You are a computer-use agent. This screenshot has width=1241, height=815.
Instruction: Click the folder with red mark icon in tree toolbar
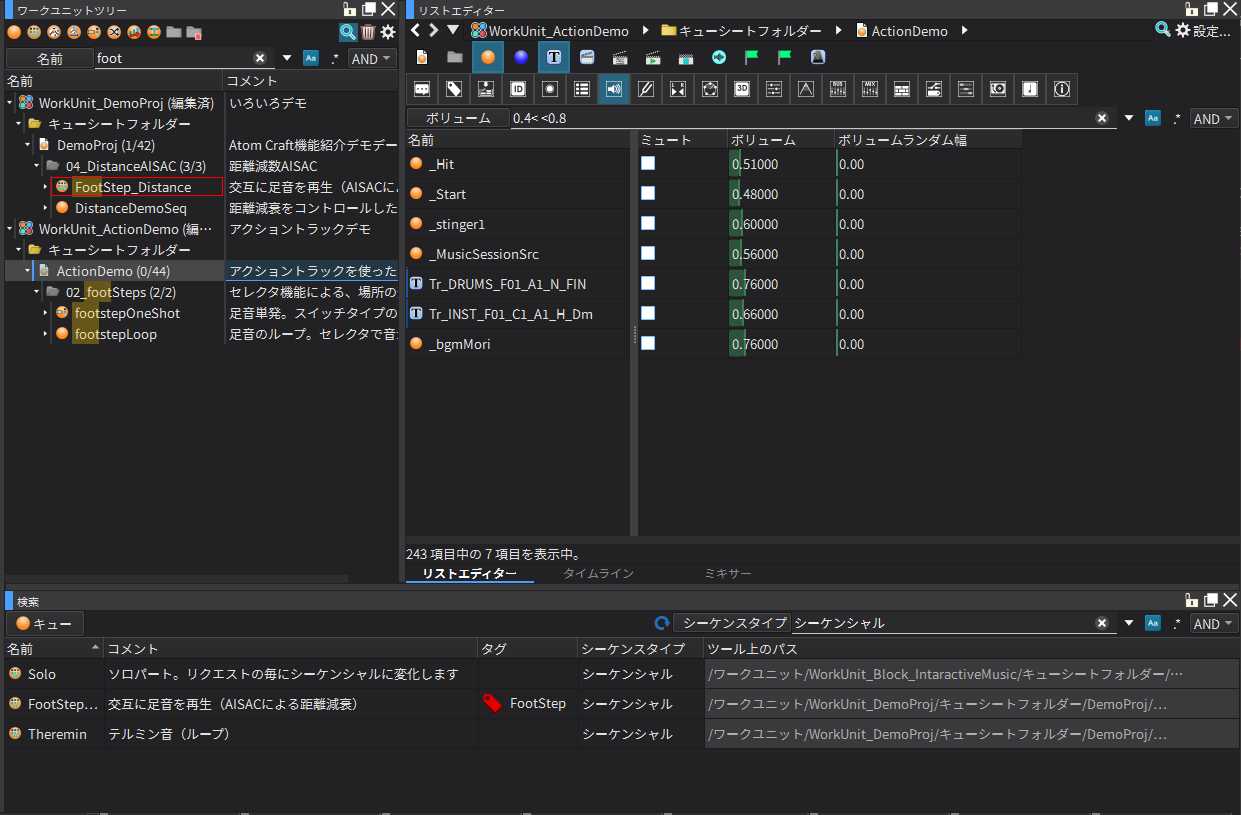194,32
